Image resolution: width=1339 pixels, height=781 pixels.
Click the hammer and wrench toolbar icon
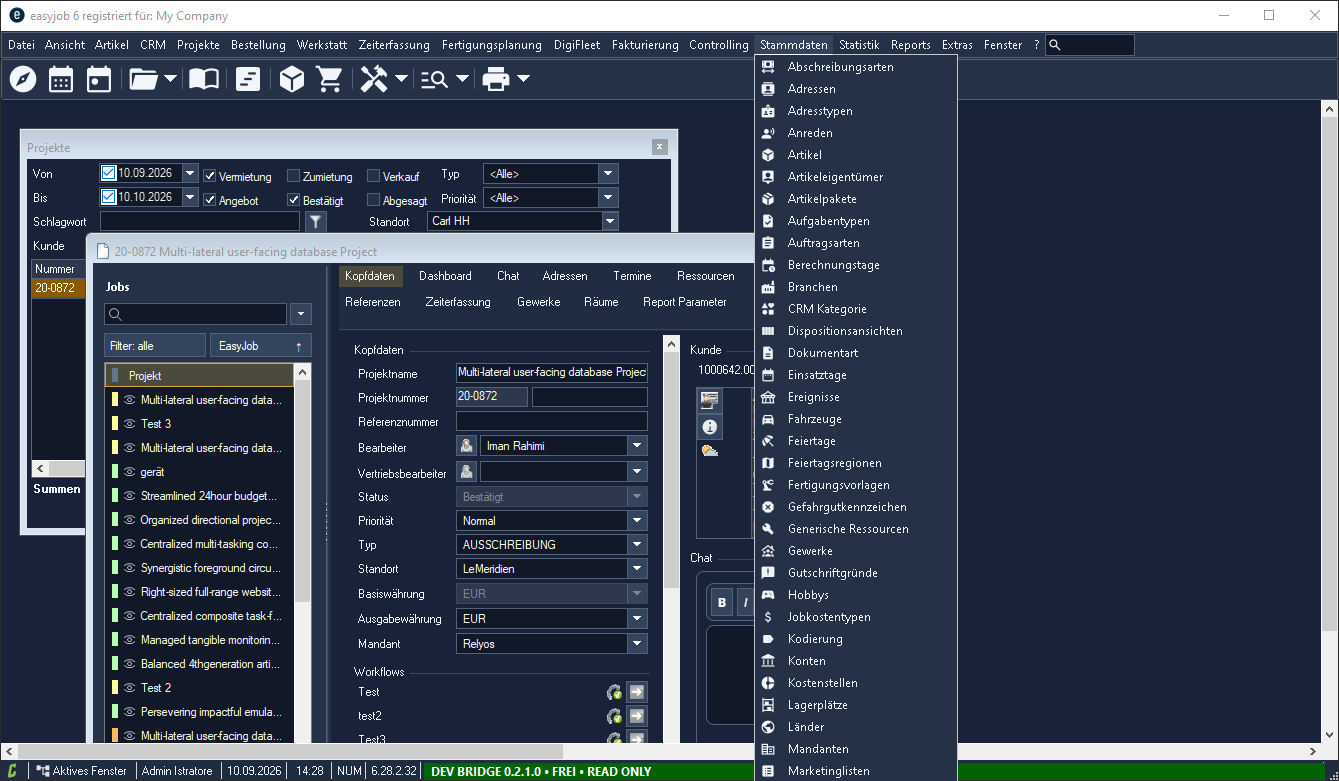click(x=374, y=79)
